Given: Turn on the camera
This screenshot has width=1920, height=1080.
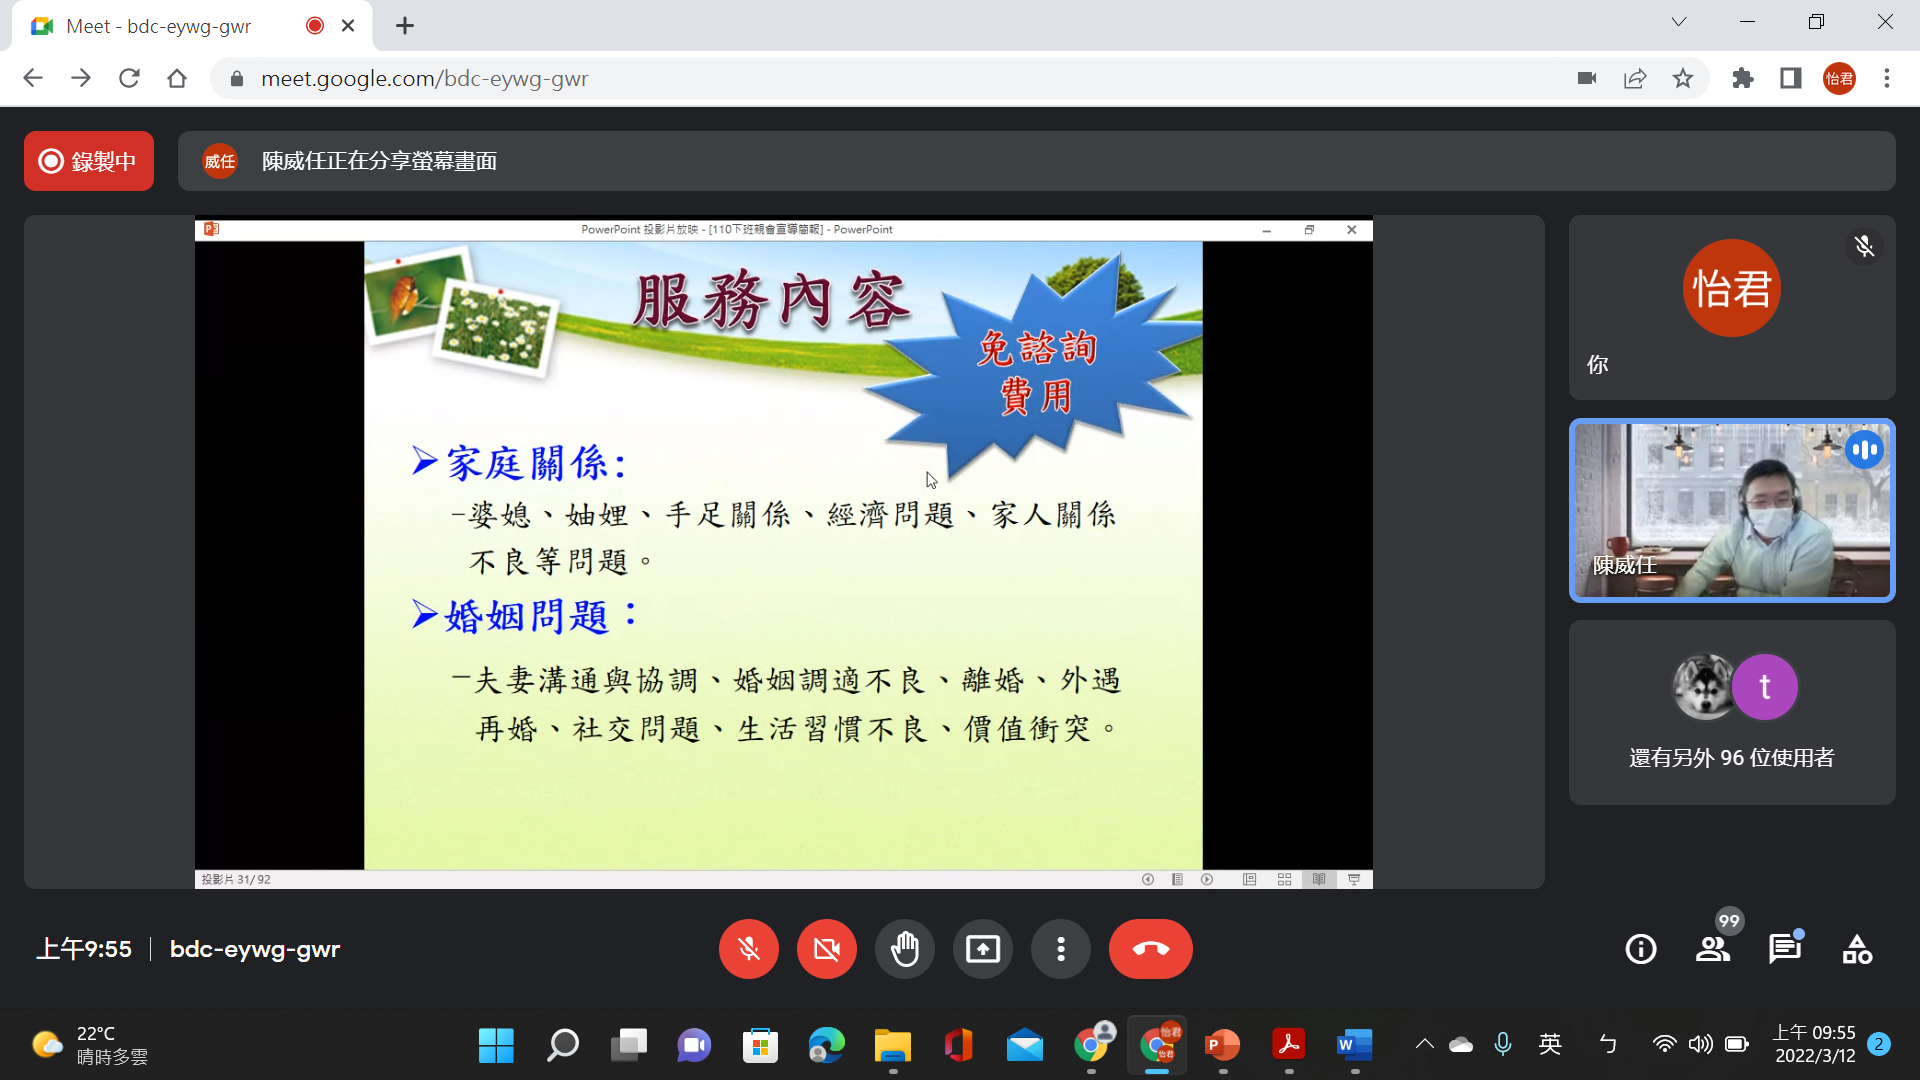Looking at the screenshot, I should click(x=826, y=949).
